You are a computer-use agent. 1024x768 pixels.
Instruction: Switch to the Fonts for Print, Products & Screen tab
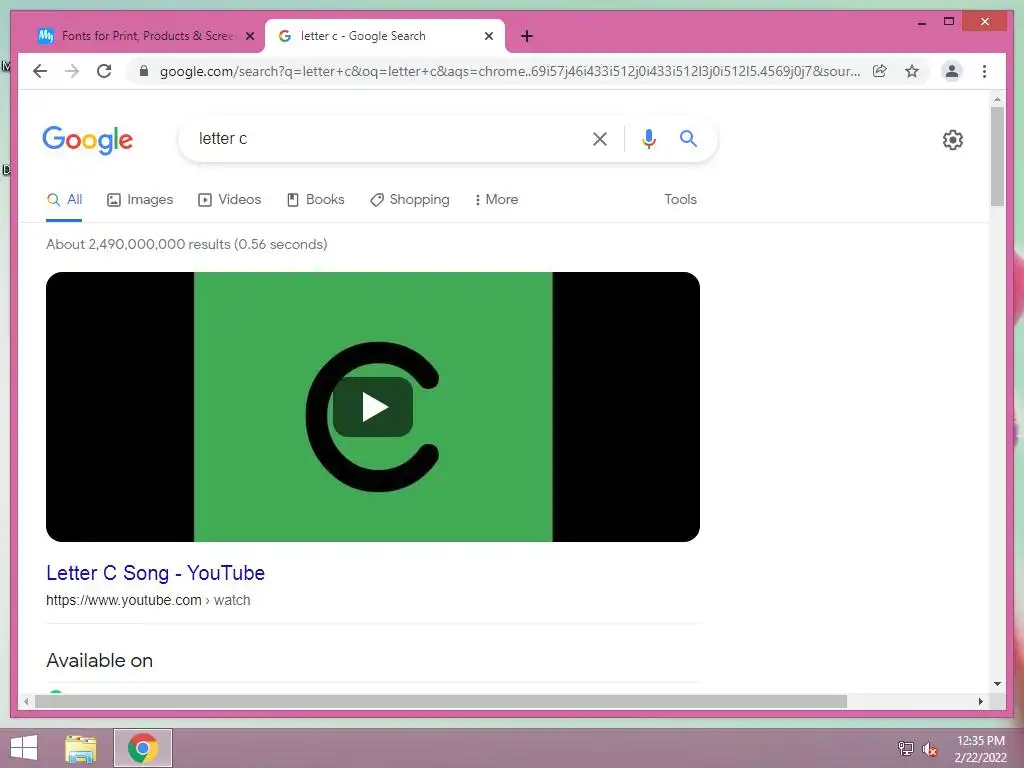point(146,36)
